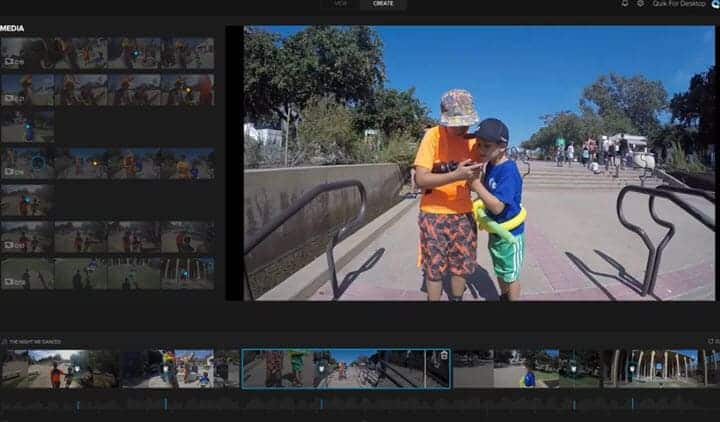Click the highlight marker on the selected timeline clip
The width and height of the screenshot is (720, 422).
pyautogui.click(x=320, y=368)
